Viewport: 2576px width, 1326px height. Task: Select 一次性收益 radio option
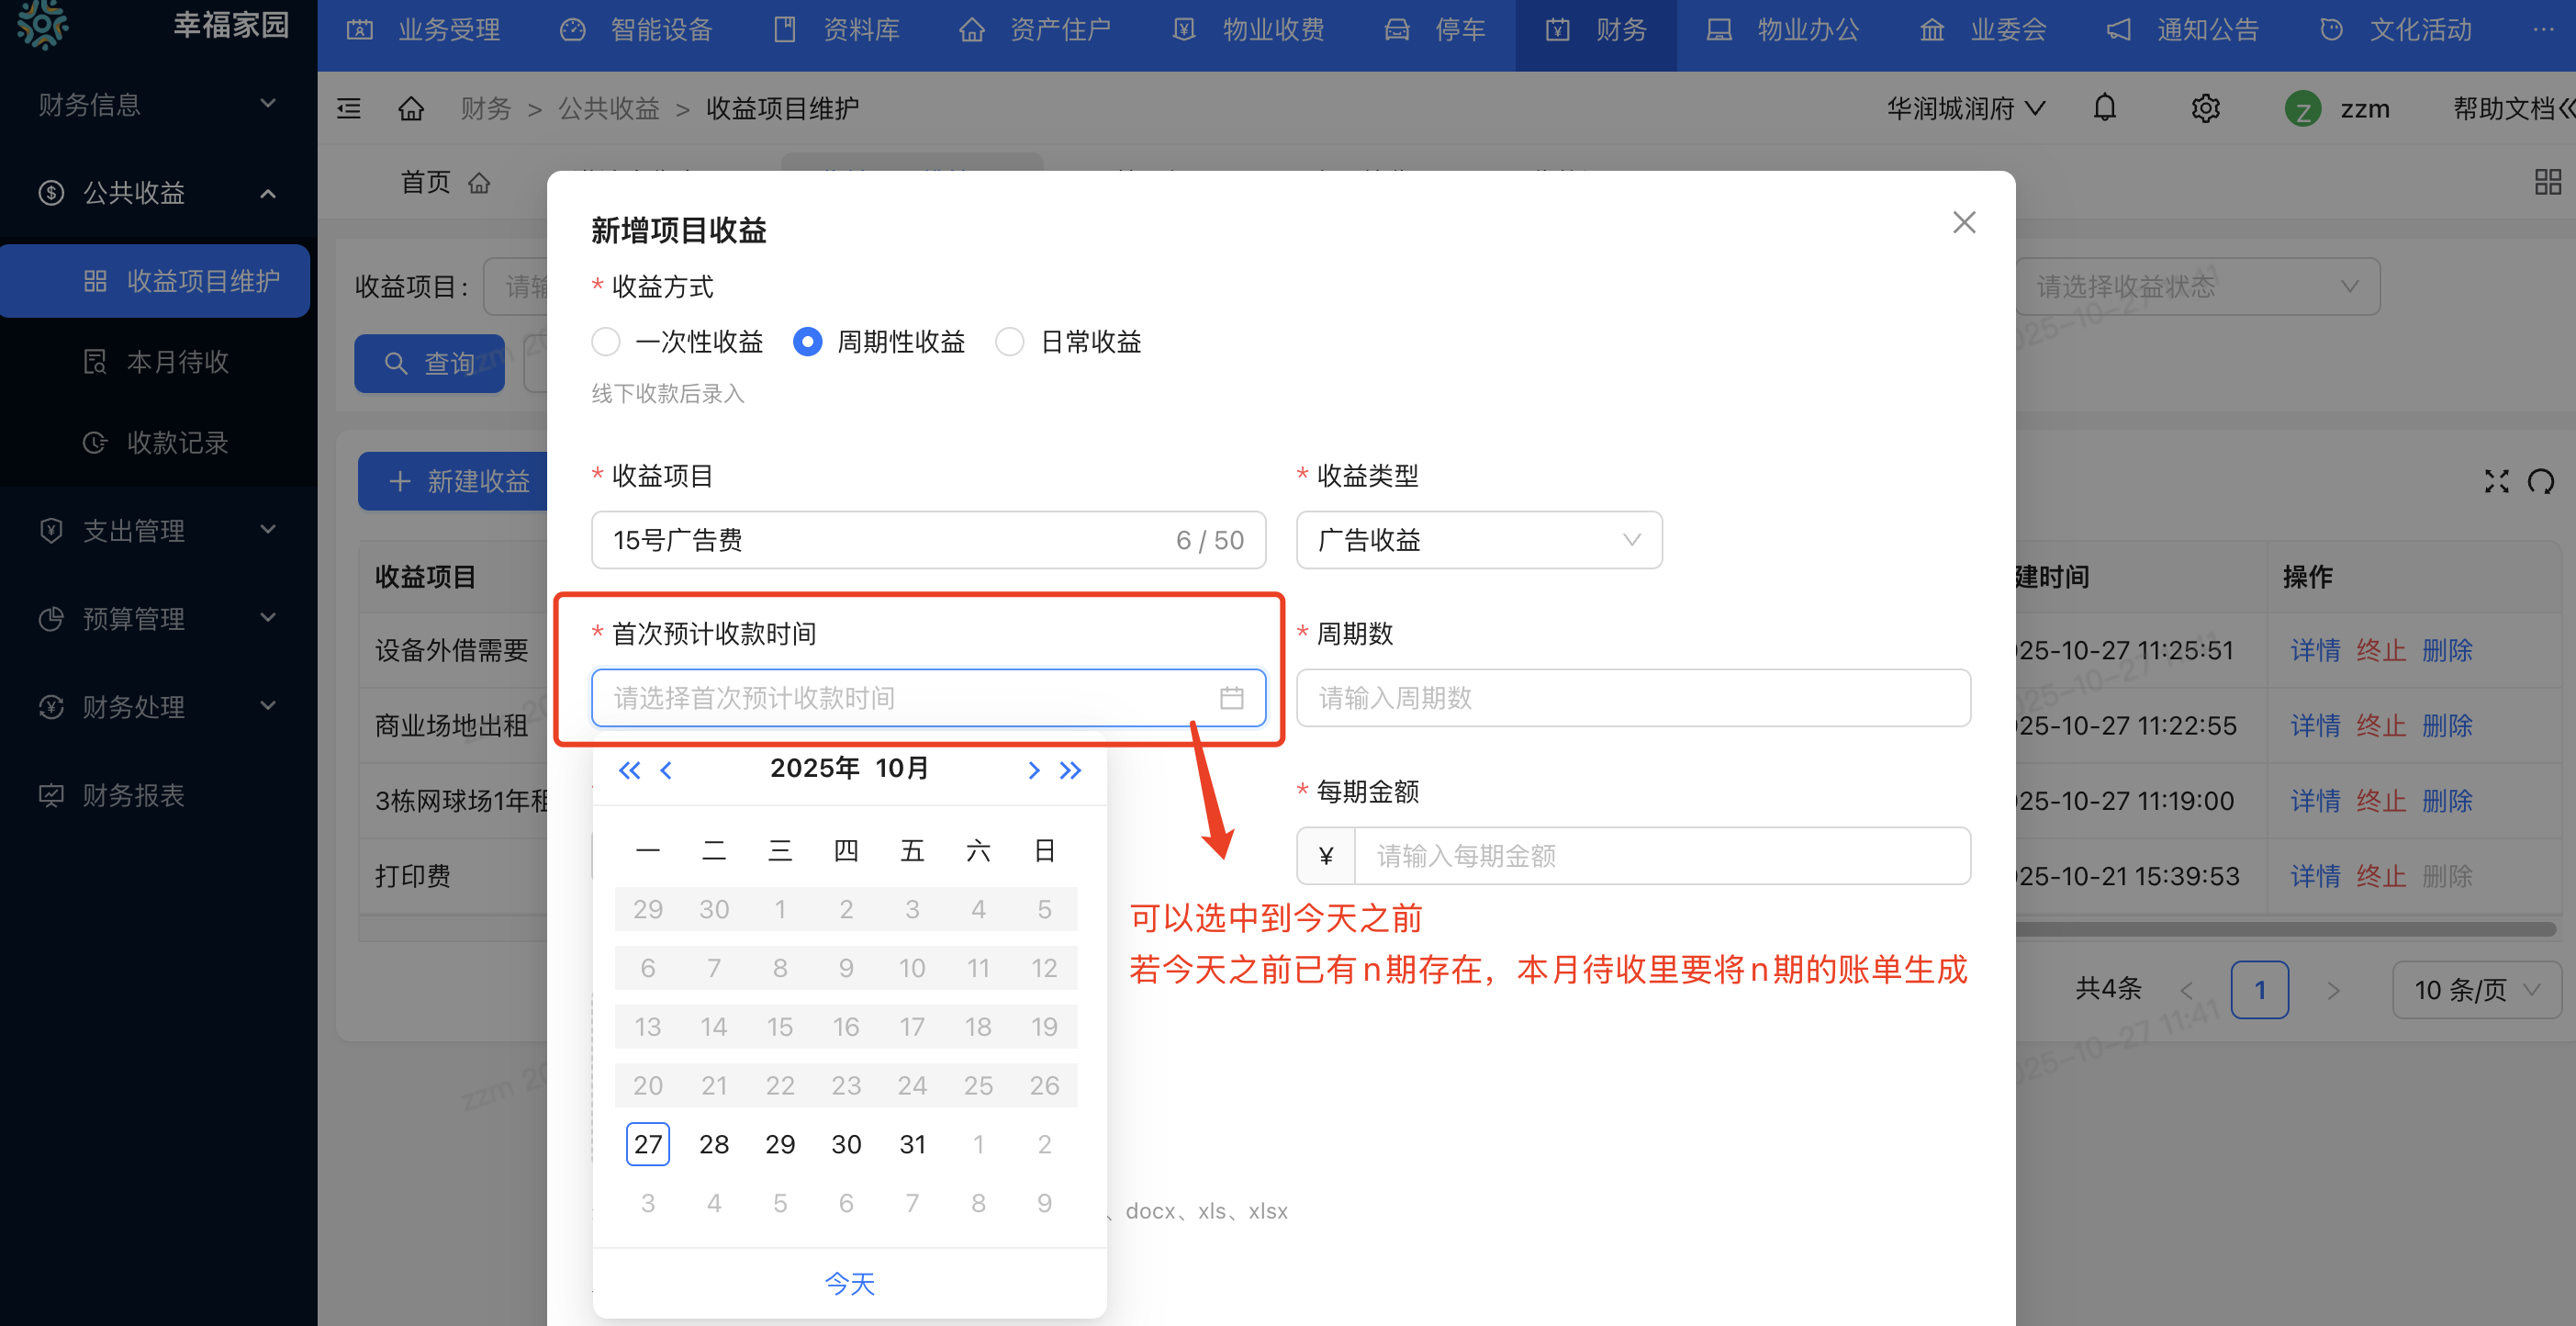click(x=606, y=342)
